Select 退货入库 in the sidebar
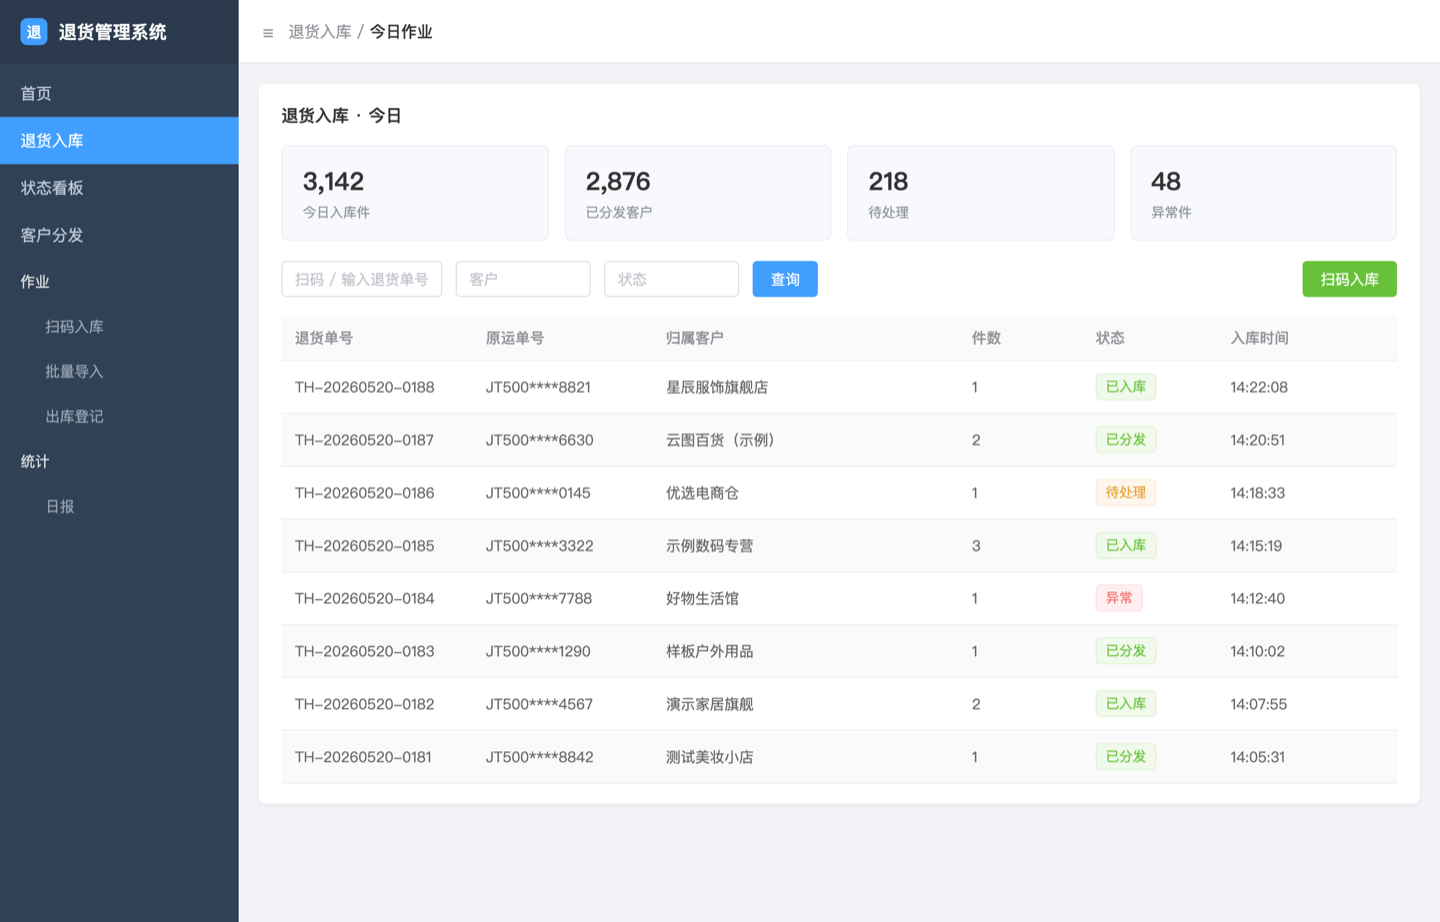The image size is (1440, 922). click(119, 141)
